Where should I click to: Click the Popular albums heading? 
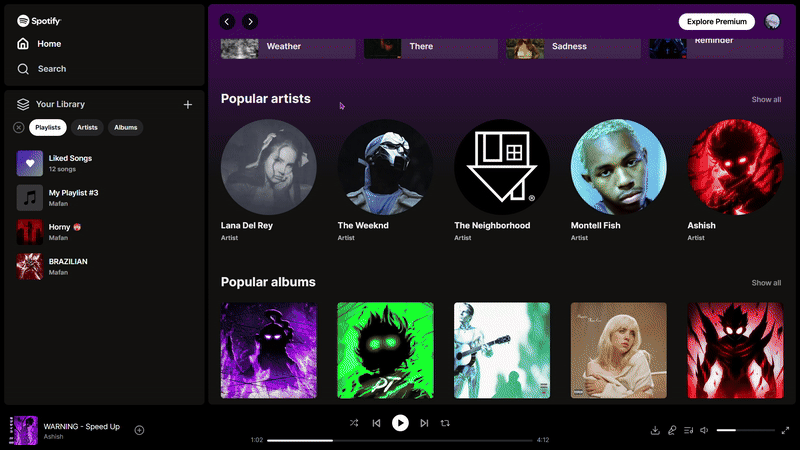tap(268, 282)
